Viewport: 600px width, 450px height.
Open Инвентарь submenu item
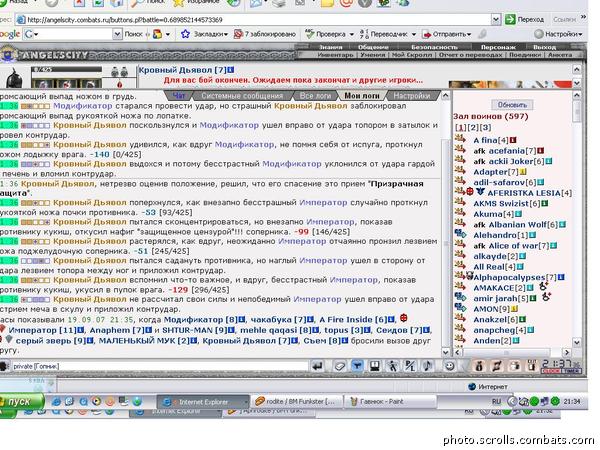click(x=335, y=55)
